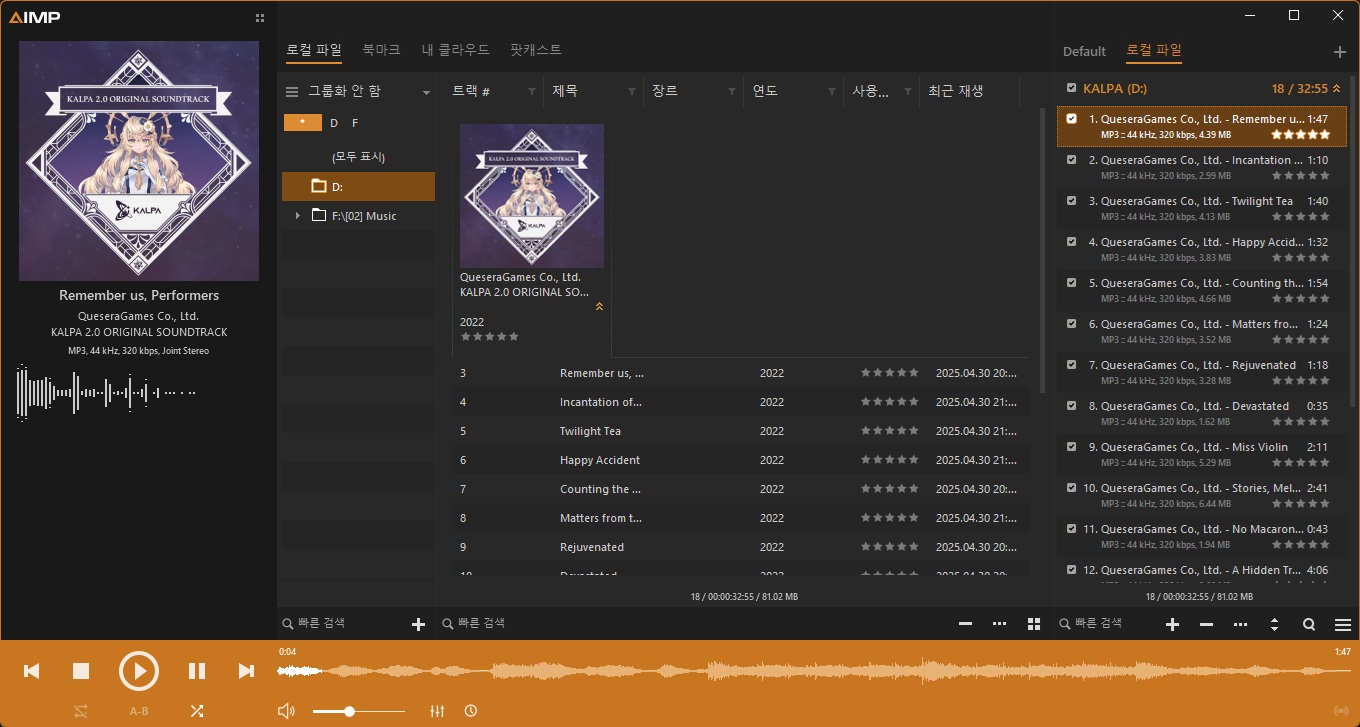Add a folder to the library tree via plus
The image size is (1360, 727).
pyautogui.click(x=419, y=624)
